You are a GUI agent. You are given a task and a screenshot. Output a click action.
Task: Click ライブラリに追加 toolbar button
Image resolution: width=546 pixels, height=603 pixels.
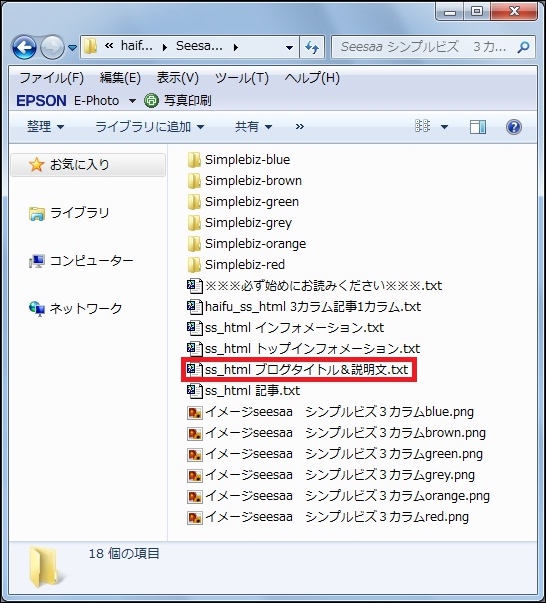pyautogui.click(x=150, y=126)
